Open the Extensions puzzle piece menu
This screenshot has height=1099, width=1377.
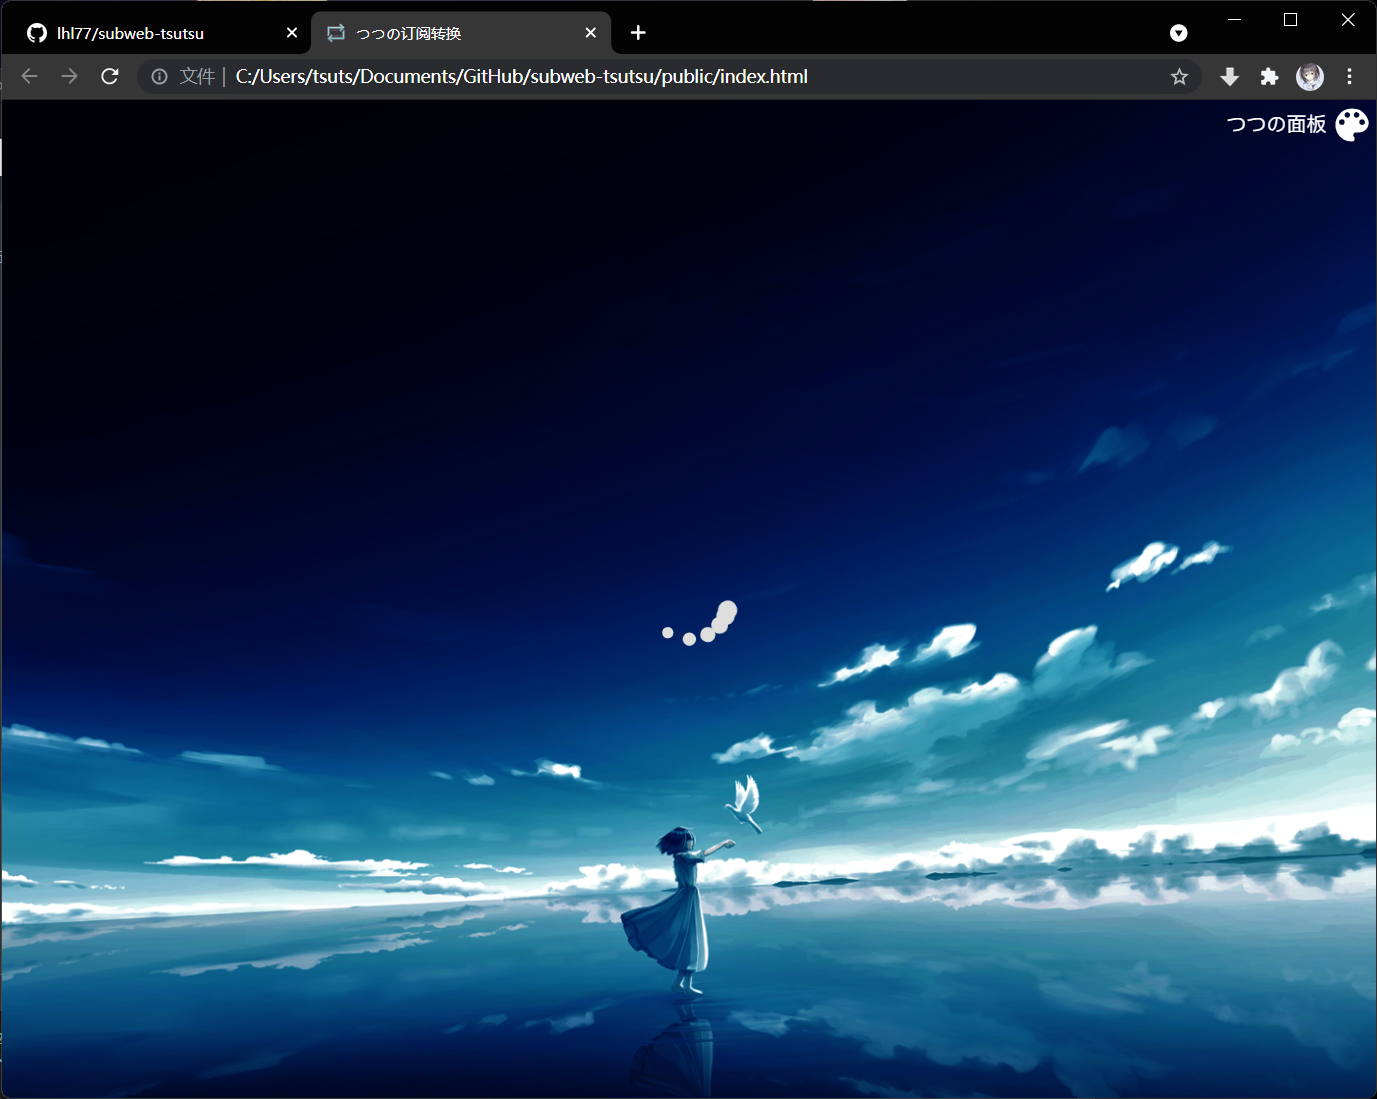[x=1269, y=77]
